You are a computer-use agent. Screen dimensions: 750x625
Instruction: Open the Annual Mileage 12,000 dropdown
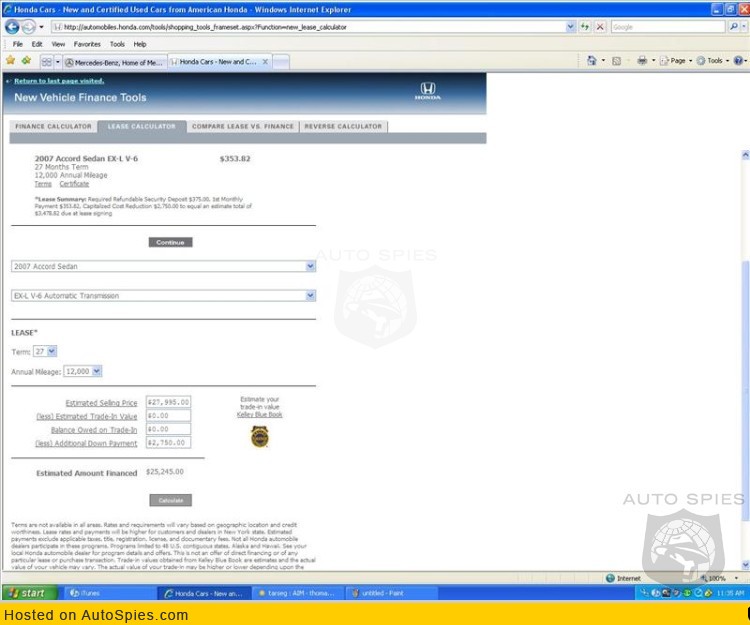pyautogui.click(x=83, y=371)
